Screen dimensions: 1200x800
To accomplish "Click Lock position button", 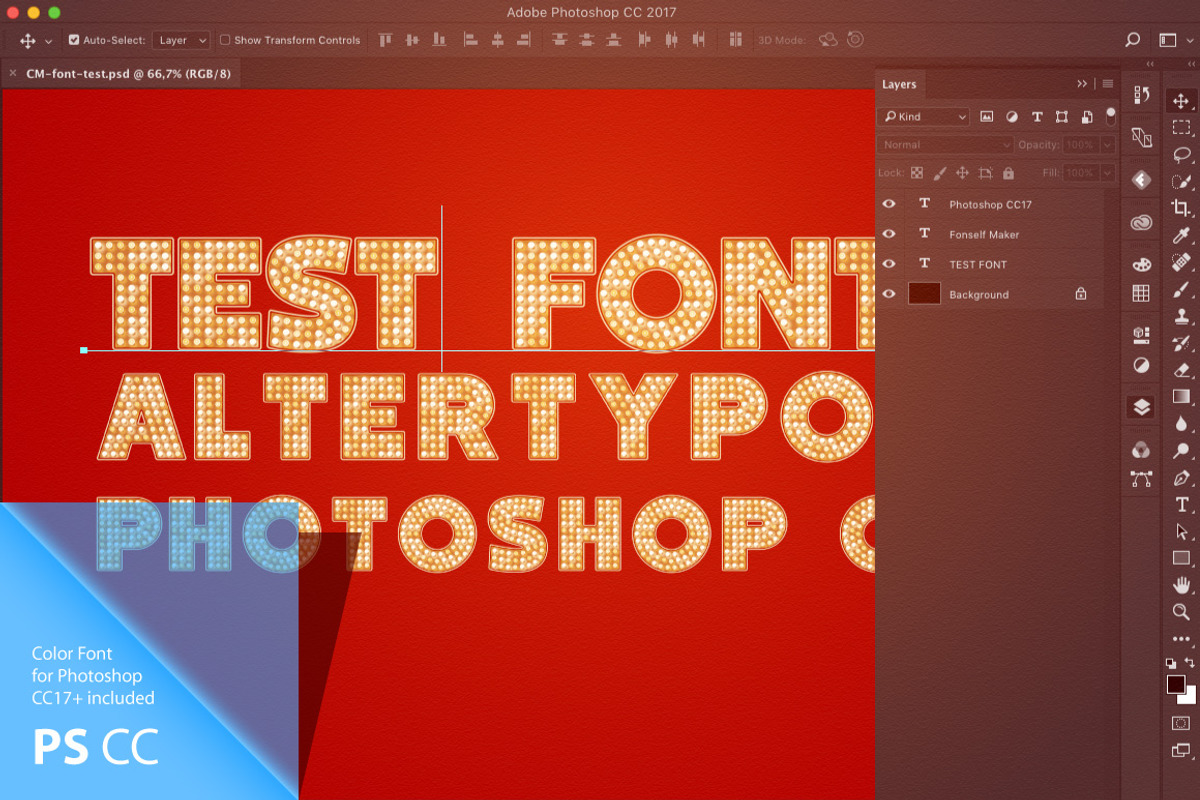I will point(962,173).
